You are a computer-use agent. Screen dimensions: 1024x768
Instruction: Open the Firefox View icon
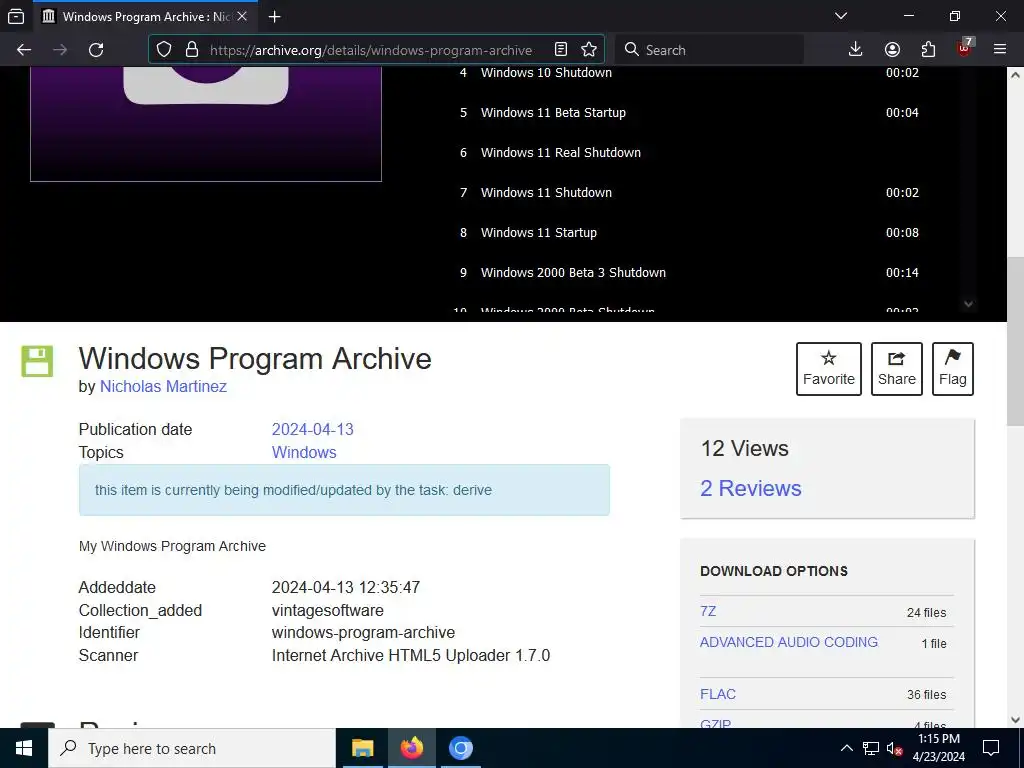tap(16, 16)
